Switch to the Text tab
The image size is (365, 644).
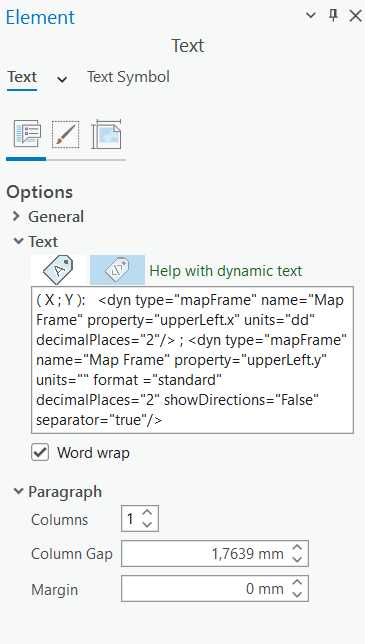click(x=22, y=77)
